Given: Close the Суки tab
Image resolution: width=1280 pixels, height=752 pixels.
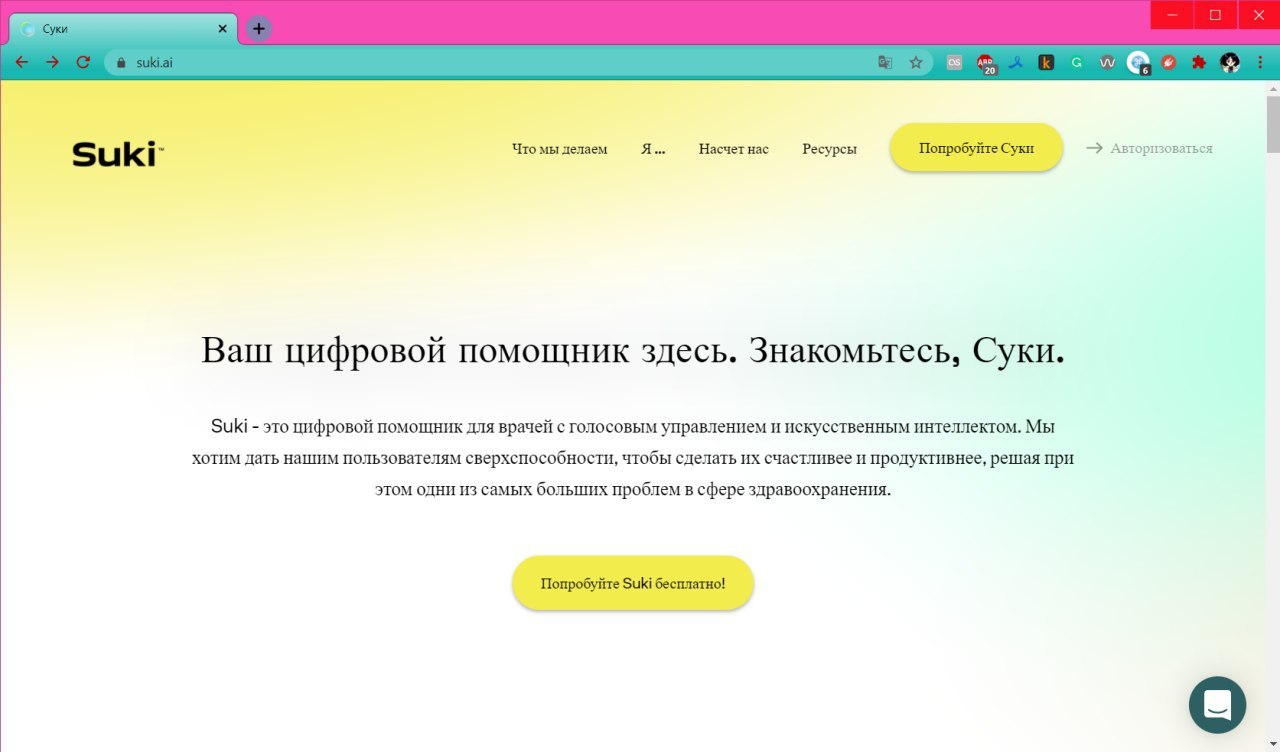Looking at the screenshot, I should [223, 29].
